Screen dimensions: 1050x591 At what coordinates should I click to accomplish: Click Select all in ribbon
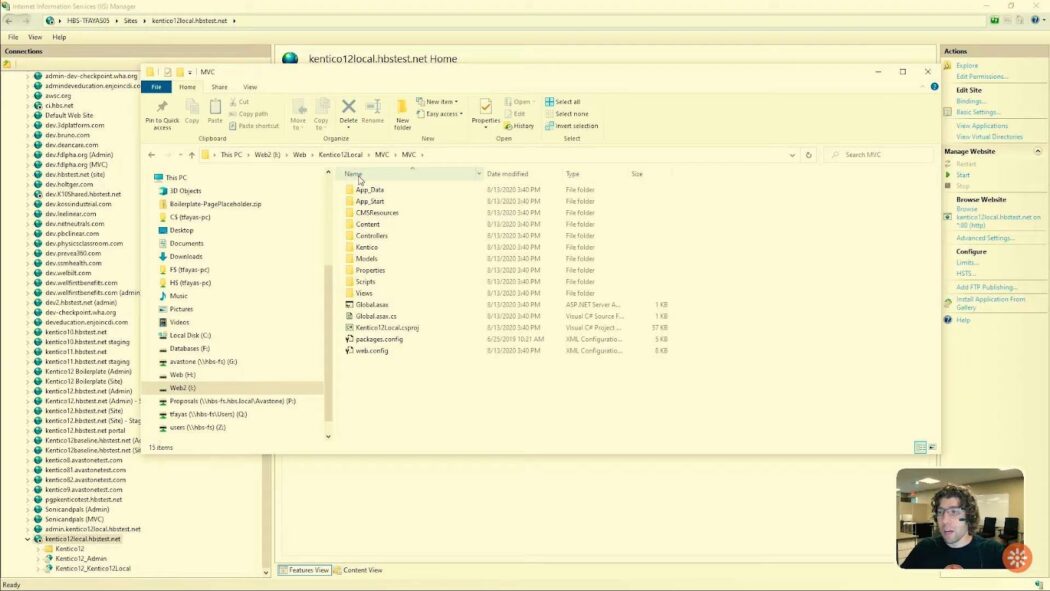click(x=562, y=102)
